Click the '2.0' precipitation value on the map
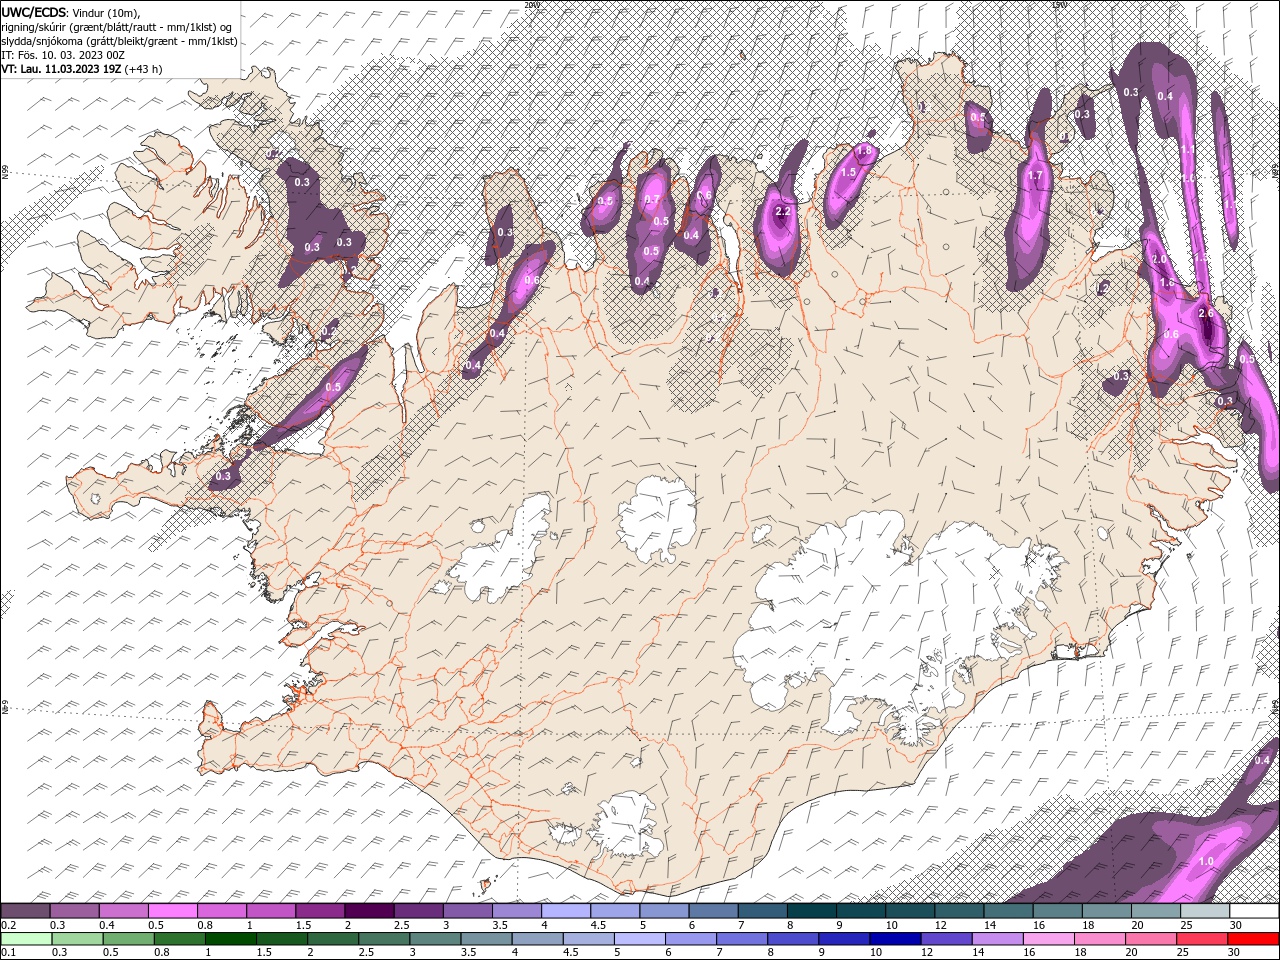Viewport: 1280px width, 960px height. pos(1159,259)
